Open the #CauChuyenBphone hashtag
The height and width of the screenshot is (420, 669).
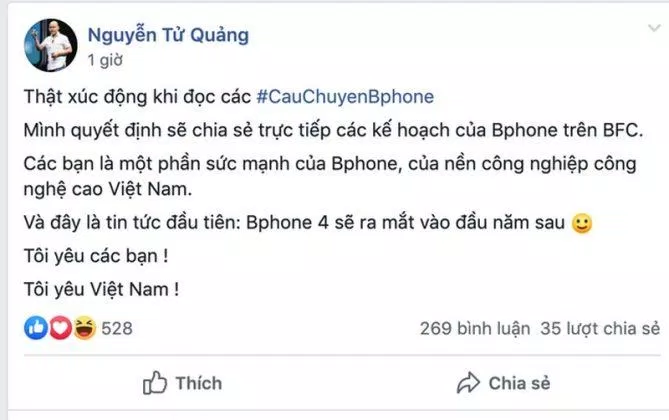tap(345, 97)
